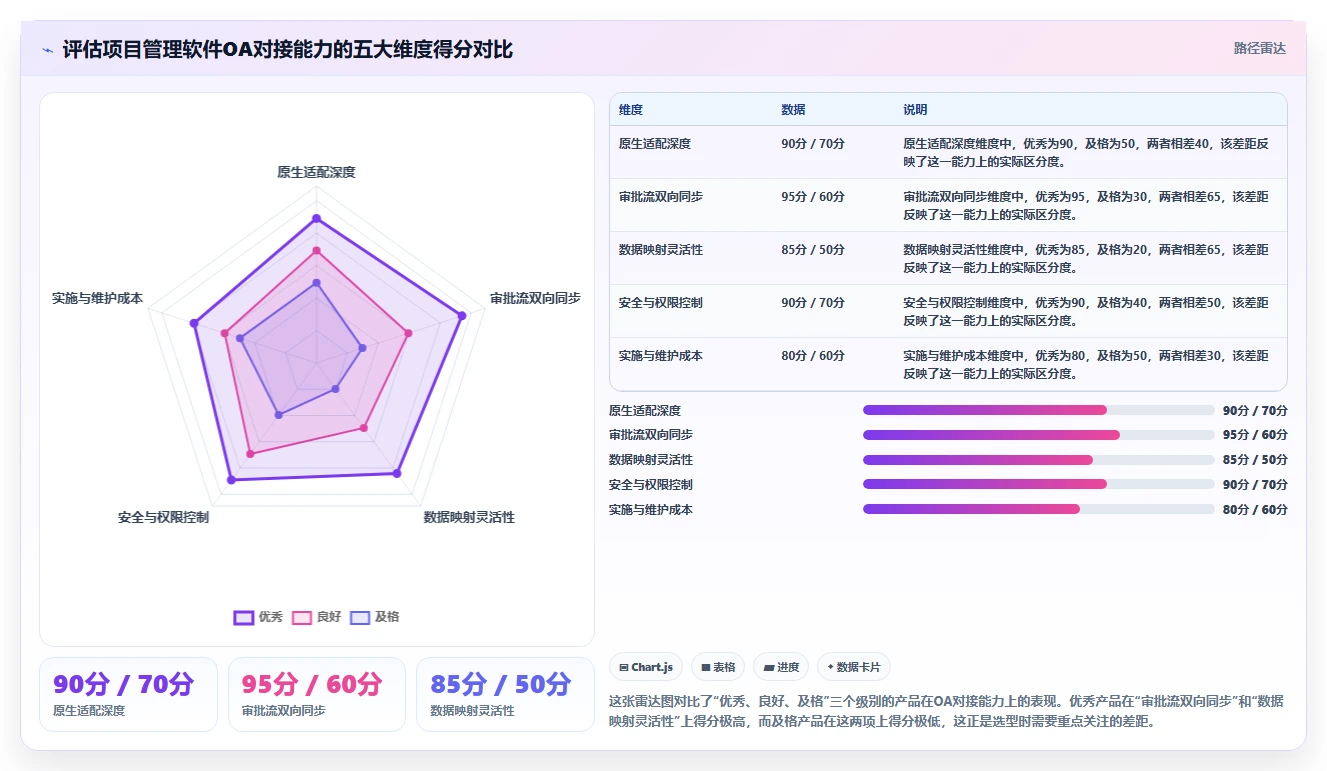This screenshot has width=1327, height=771.
Task: Open the 95分 / 60分 审批流双向同步 card
Action: pos(317,694)
